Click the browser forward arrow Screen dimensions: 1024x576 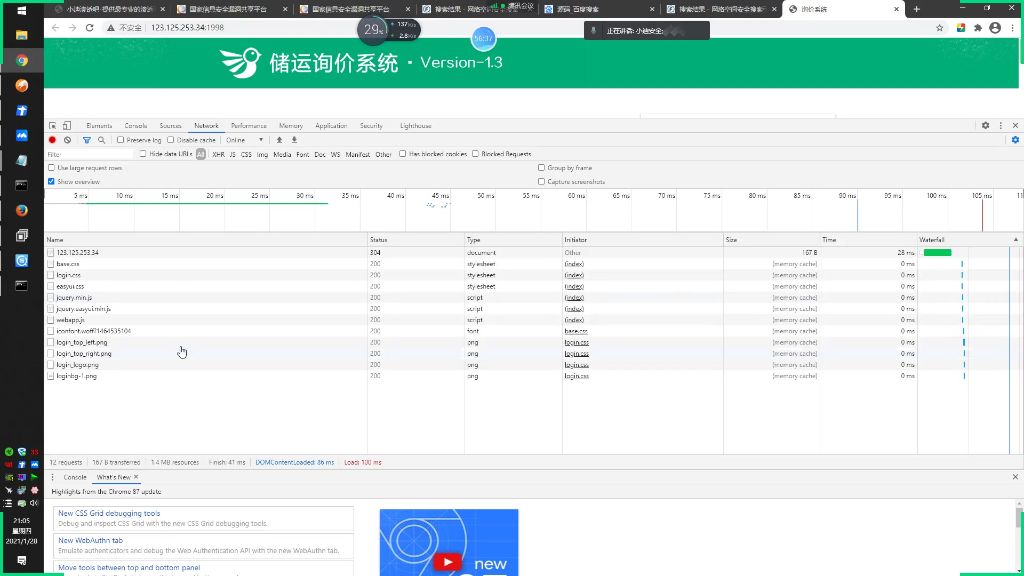point(72,27)
